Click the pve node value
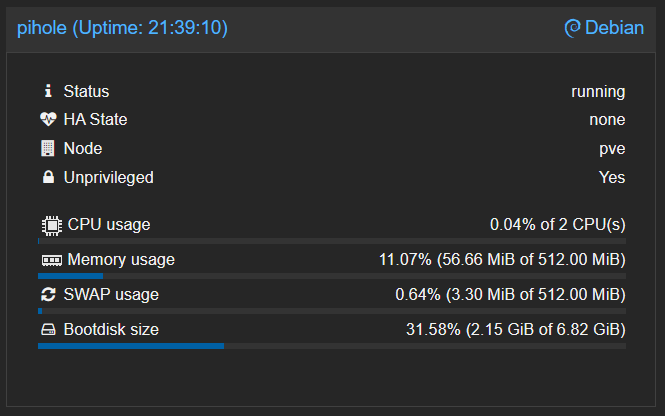Image resolution: width=665 pixels, height=416 pixels. pos(612,149)
